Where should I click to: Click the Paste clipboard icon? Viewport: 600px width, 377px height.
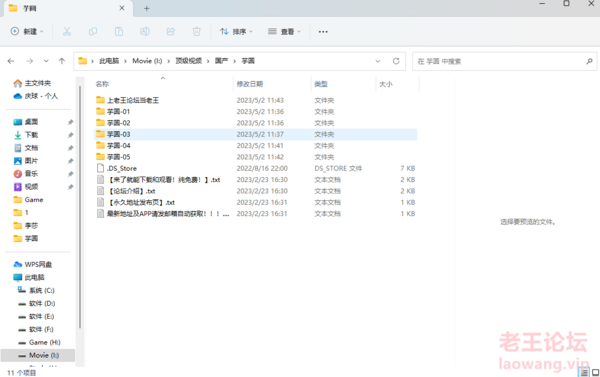[119, 31]
